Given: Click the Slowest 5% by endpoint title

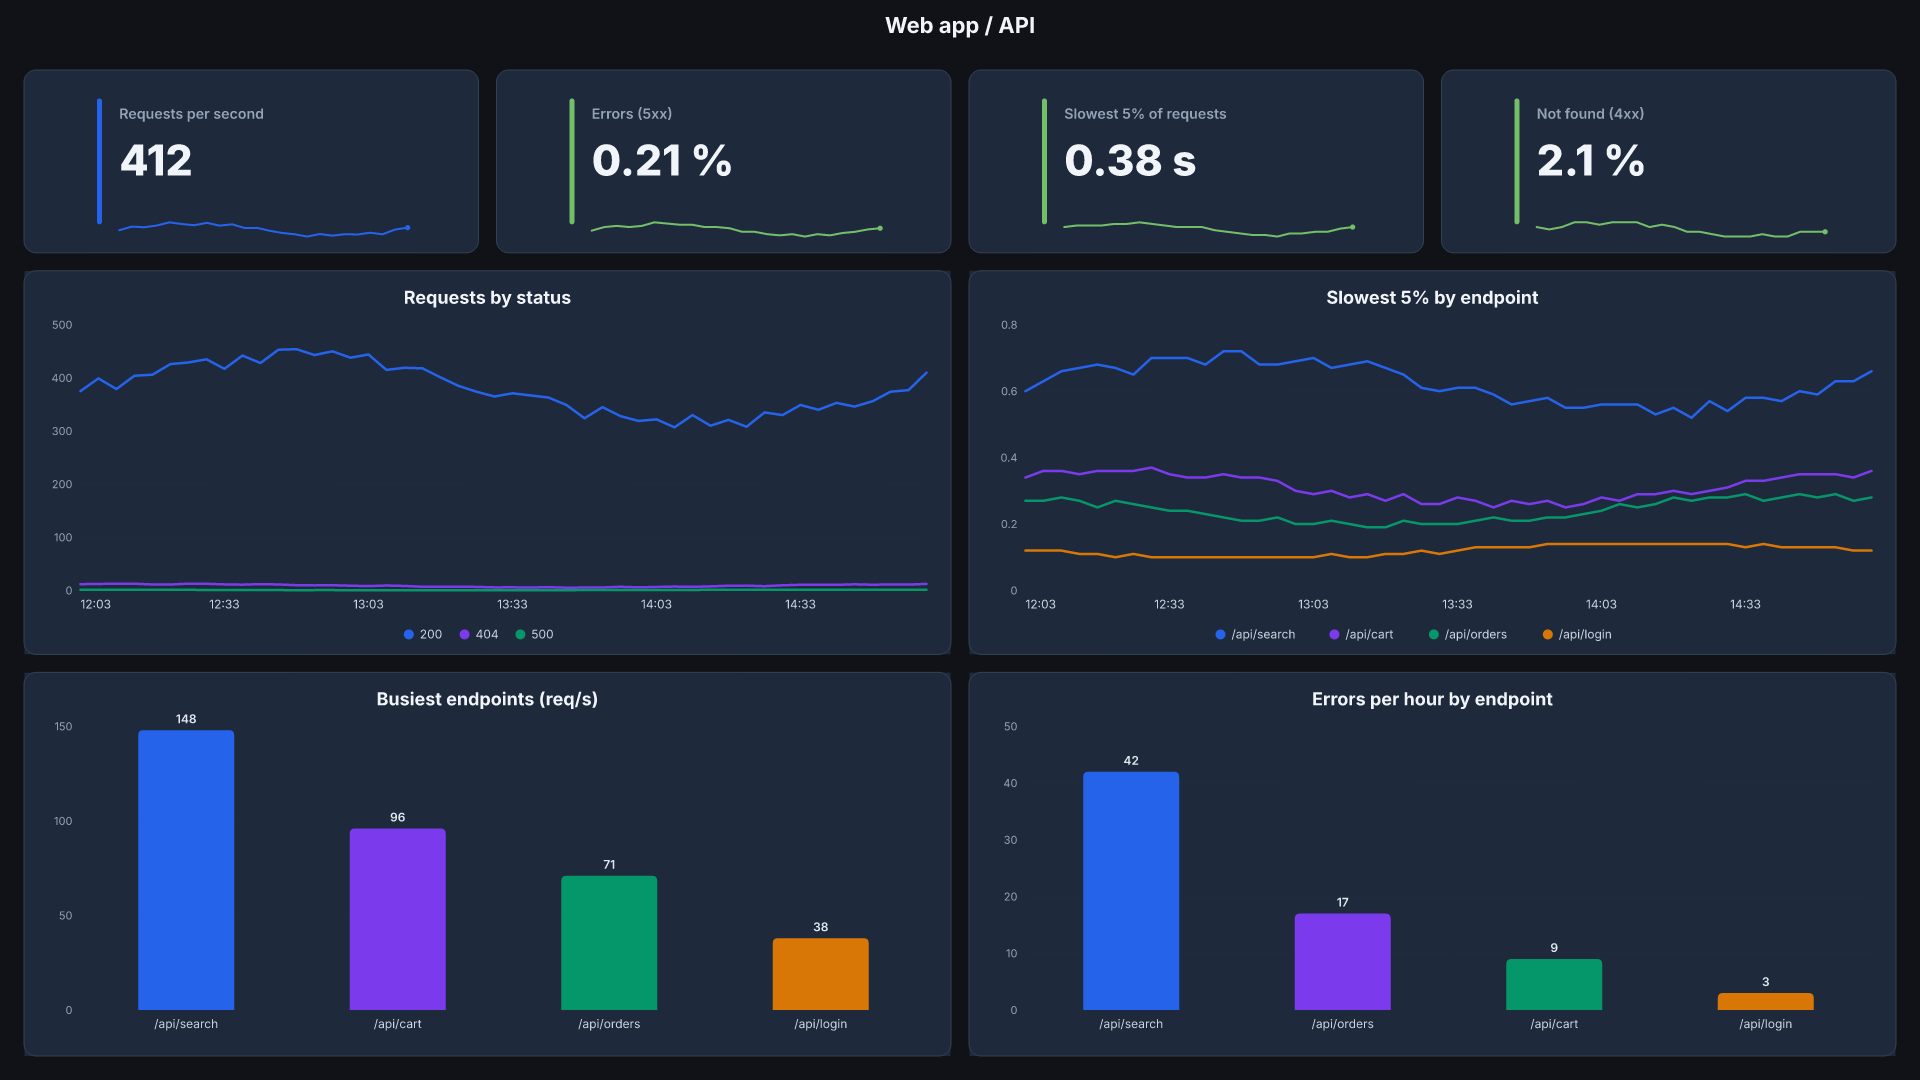Looking at the screenshot, I should [x=1432, y=297].
